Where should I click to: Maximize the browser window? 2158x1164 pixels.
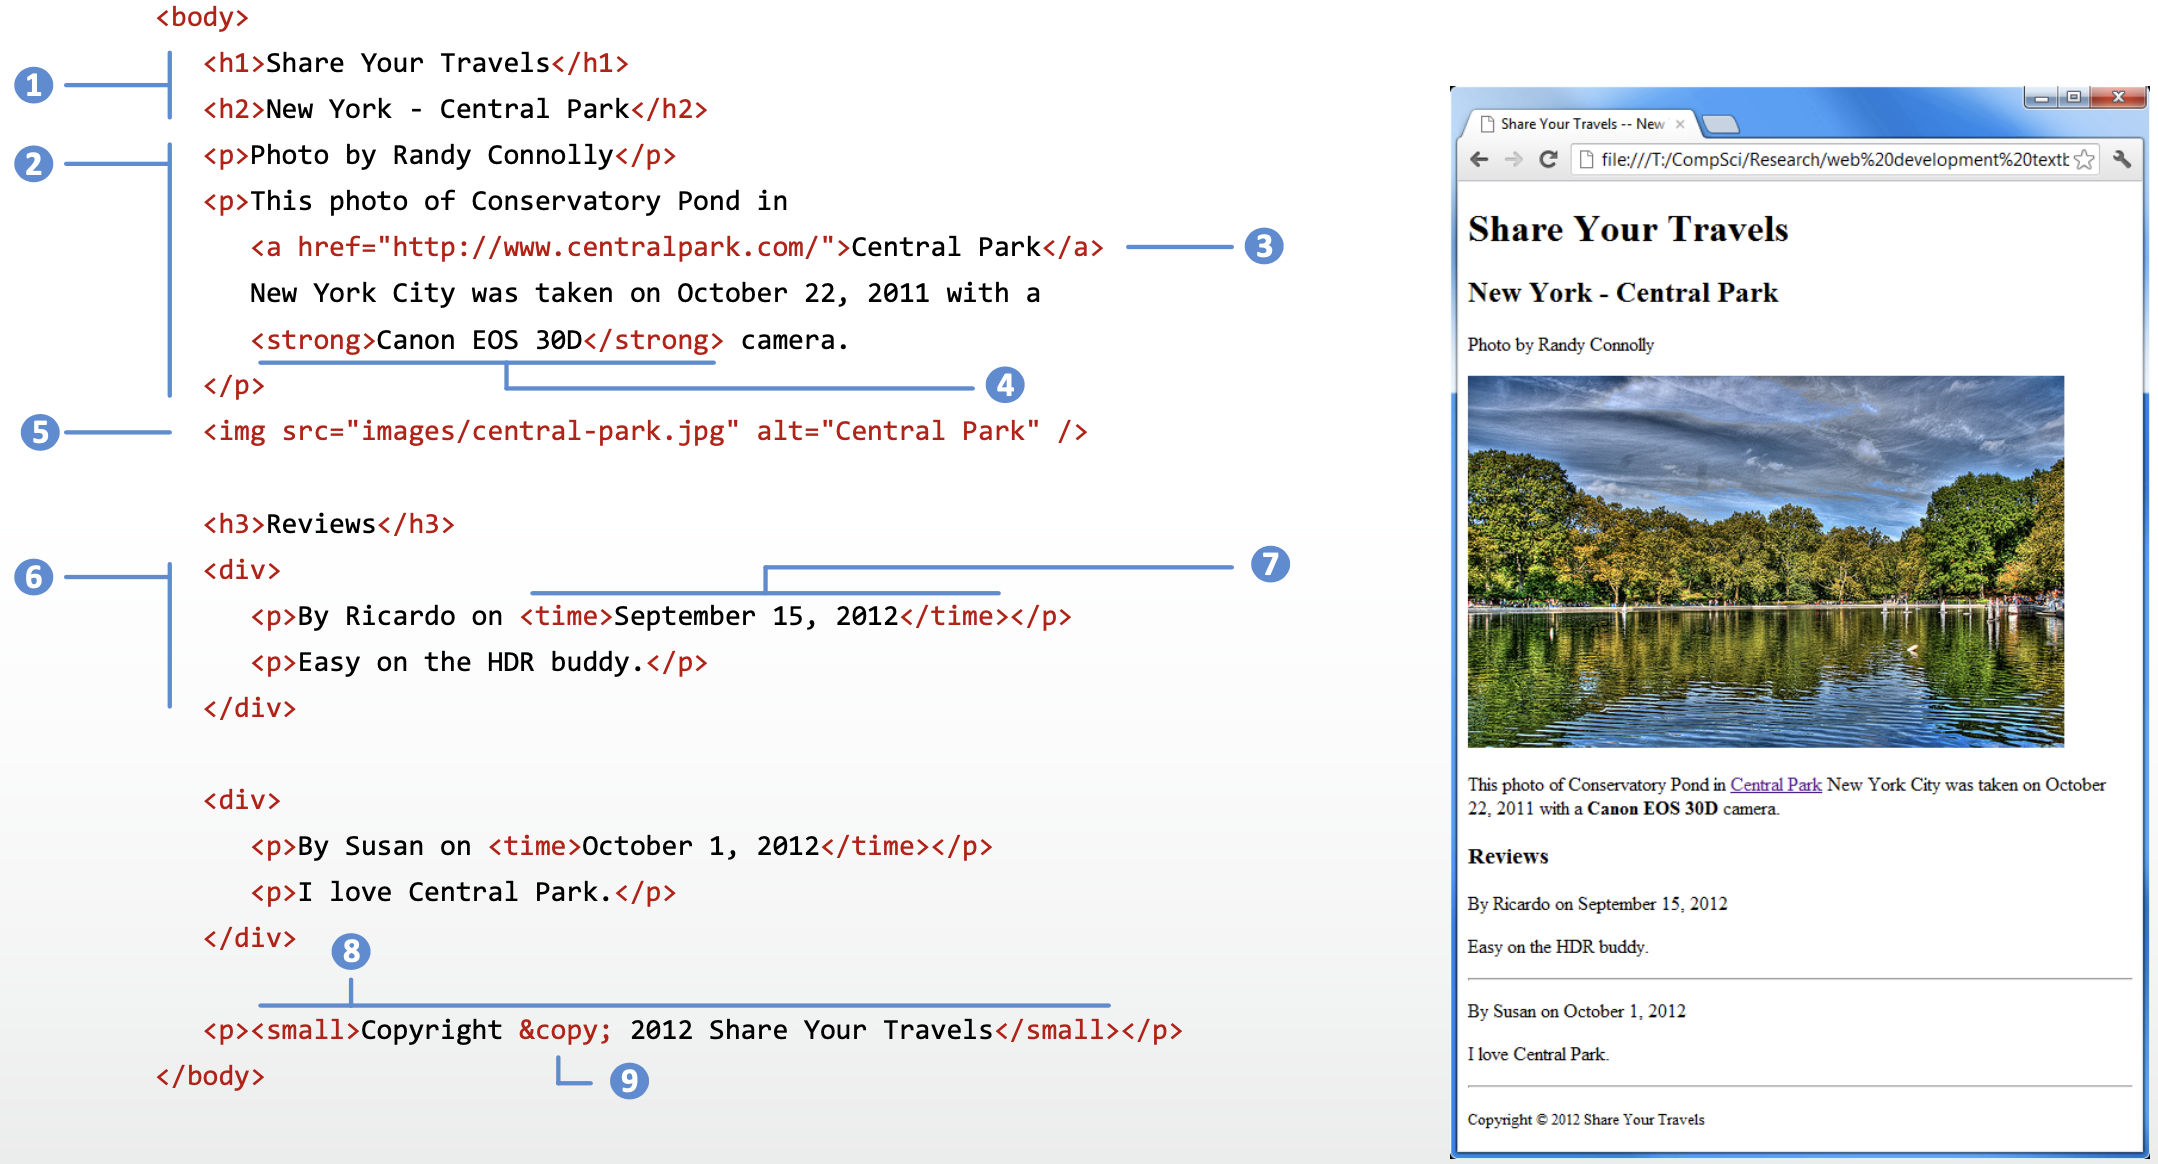pos(2074,97)
